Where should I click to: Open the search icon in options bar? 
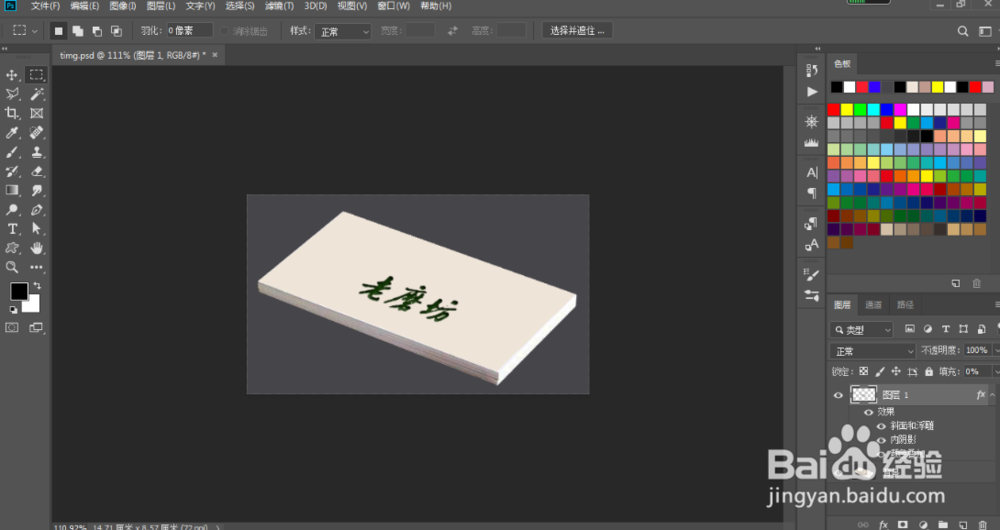coord(962,31)
